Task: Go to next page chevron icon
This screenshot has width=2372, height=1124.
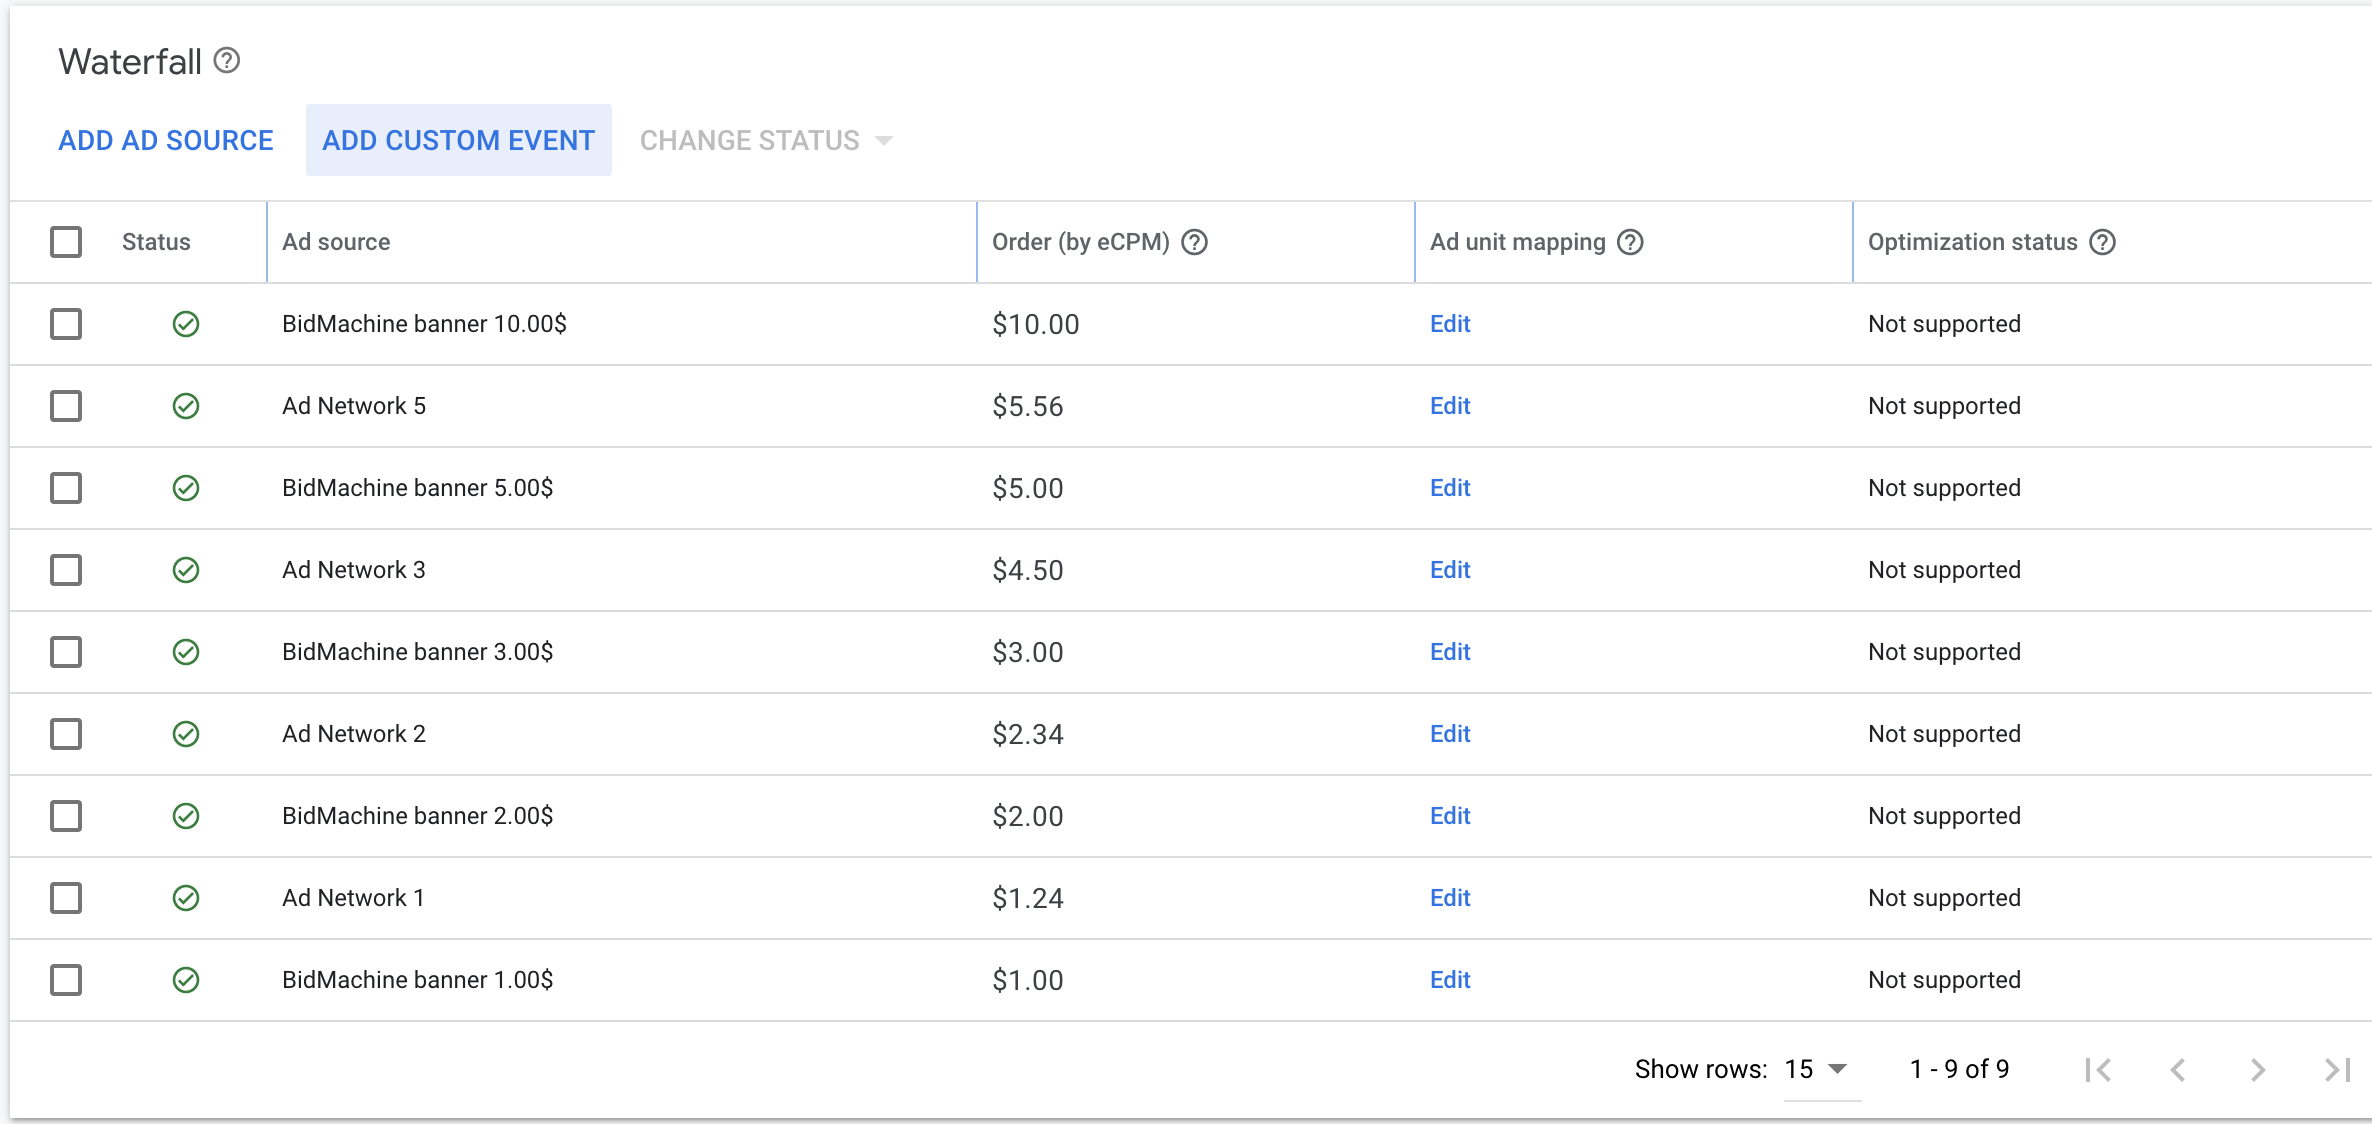Action: point(2258,1070)
